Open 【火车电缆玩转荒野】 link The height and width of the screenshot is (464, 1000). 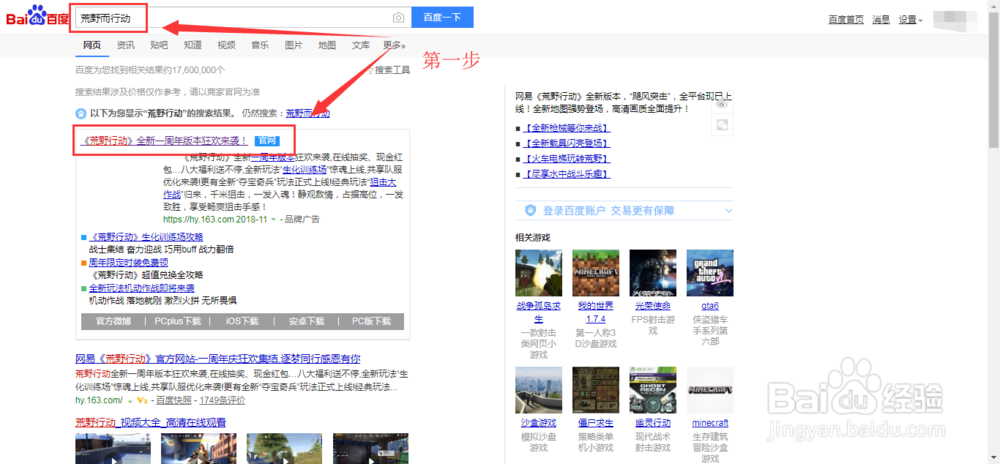(x=566, y=158)
